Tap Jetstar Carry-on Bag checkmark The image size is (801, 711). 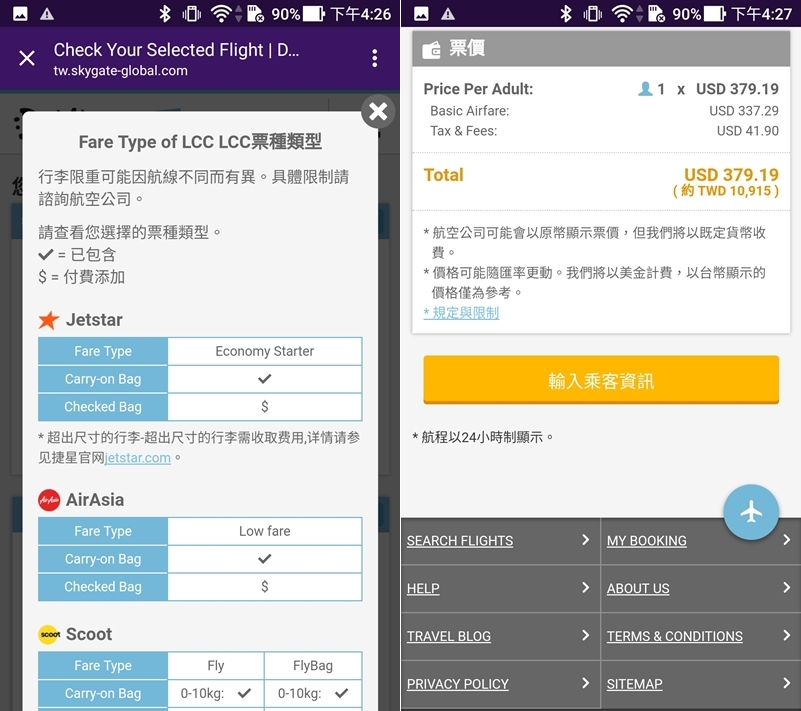point(265,379)
